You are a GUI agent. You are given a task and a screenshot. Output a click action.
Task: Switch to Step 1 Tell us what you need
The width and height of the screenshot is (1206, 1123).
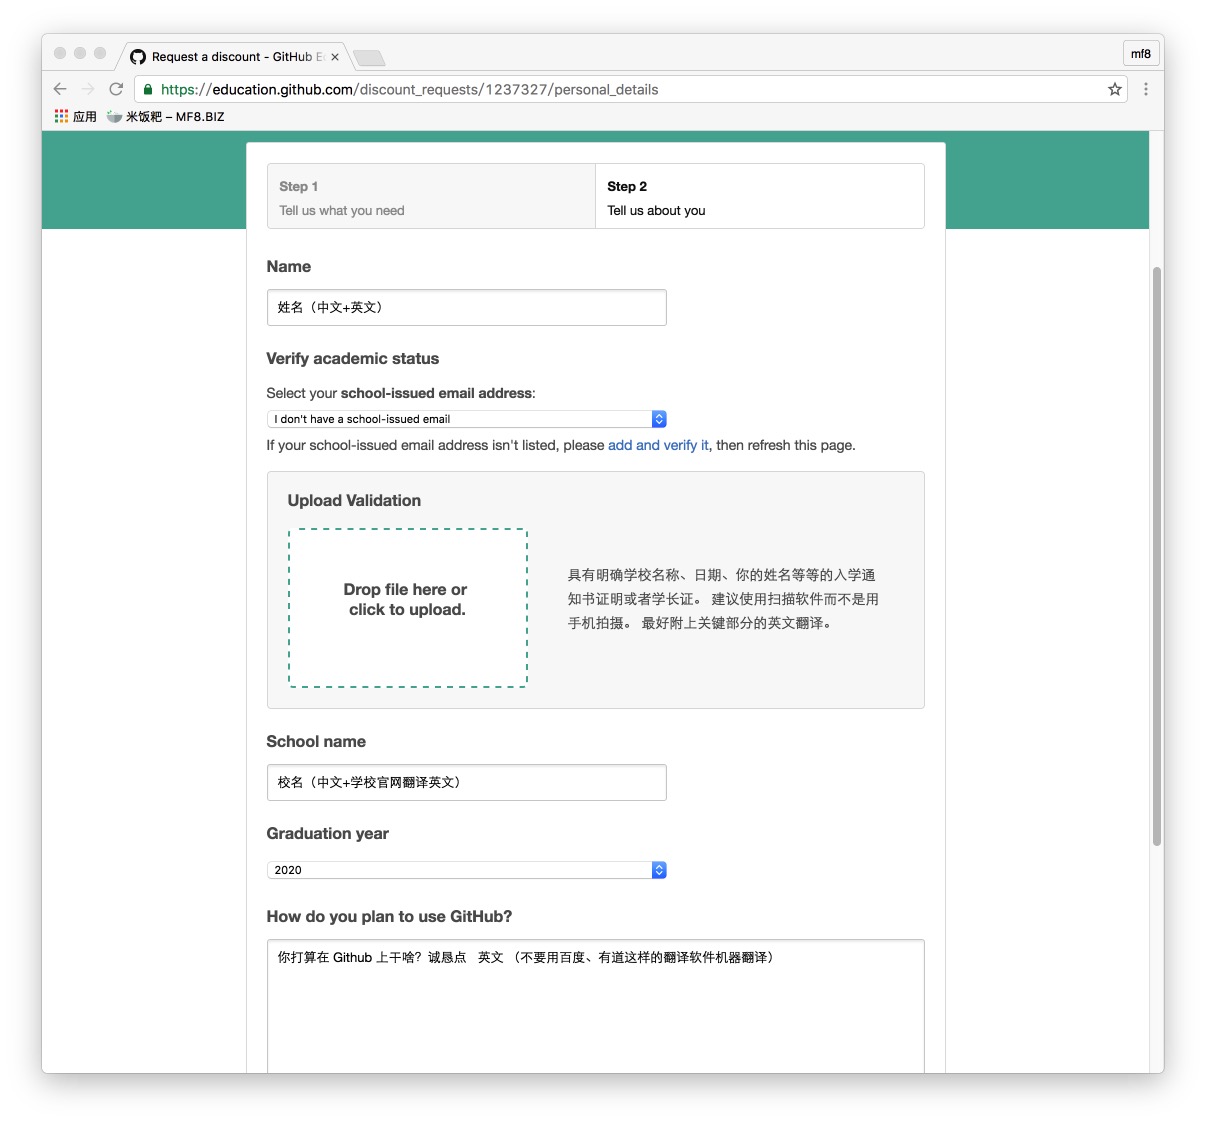[x=431, y=197]
